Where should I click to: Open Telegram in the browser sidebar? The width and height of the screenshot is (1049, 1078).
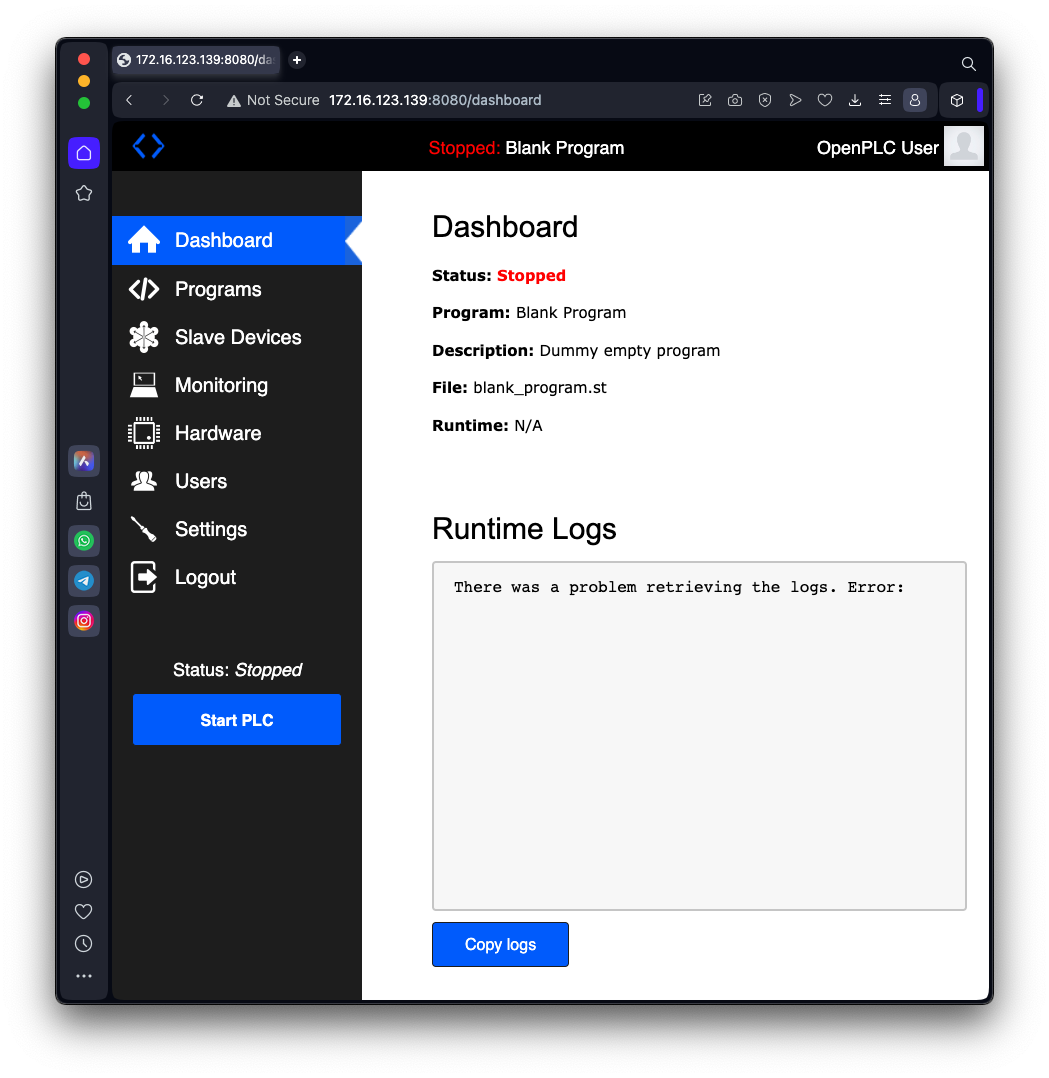pos(84,581)
